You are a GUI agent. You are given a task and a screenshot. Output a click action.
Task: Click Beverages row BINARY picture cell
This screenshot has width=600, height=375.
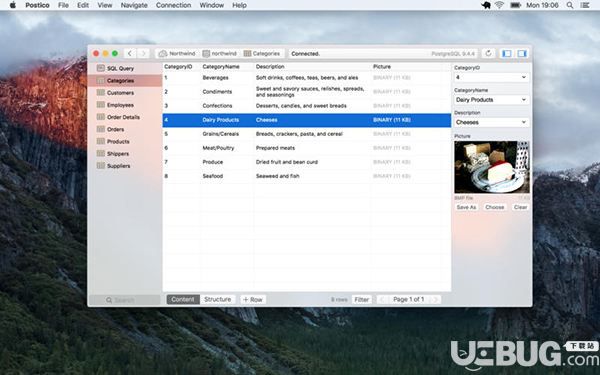391,78
